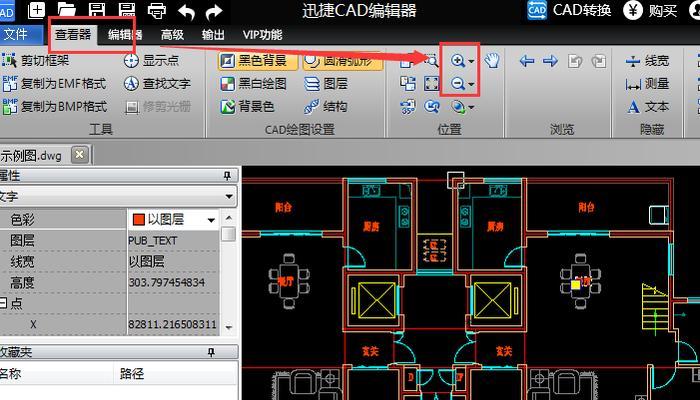Click properties scrollbar up arrow
700x400 pixels.
229,218
